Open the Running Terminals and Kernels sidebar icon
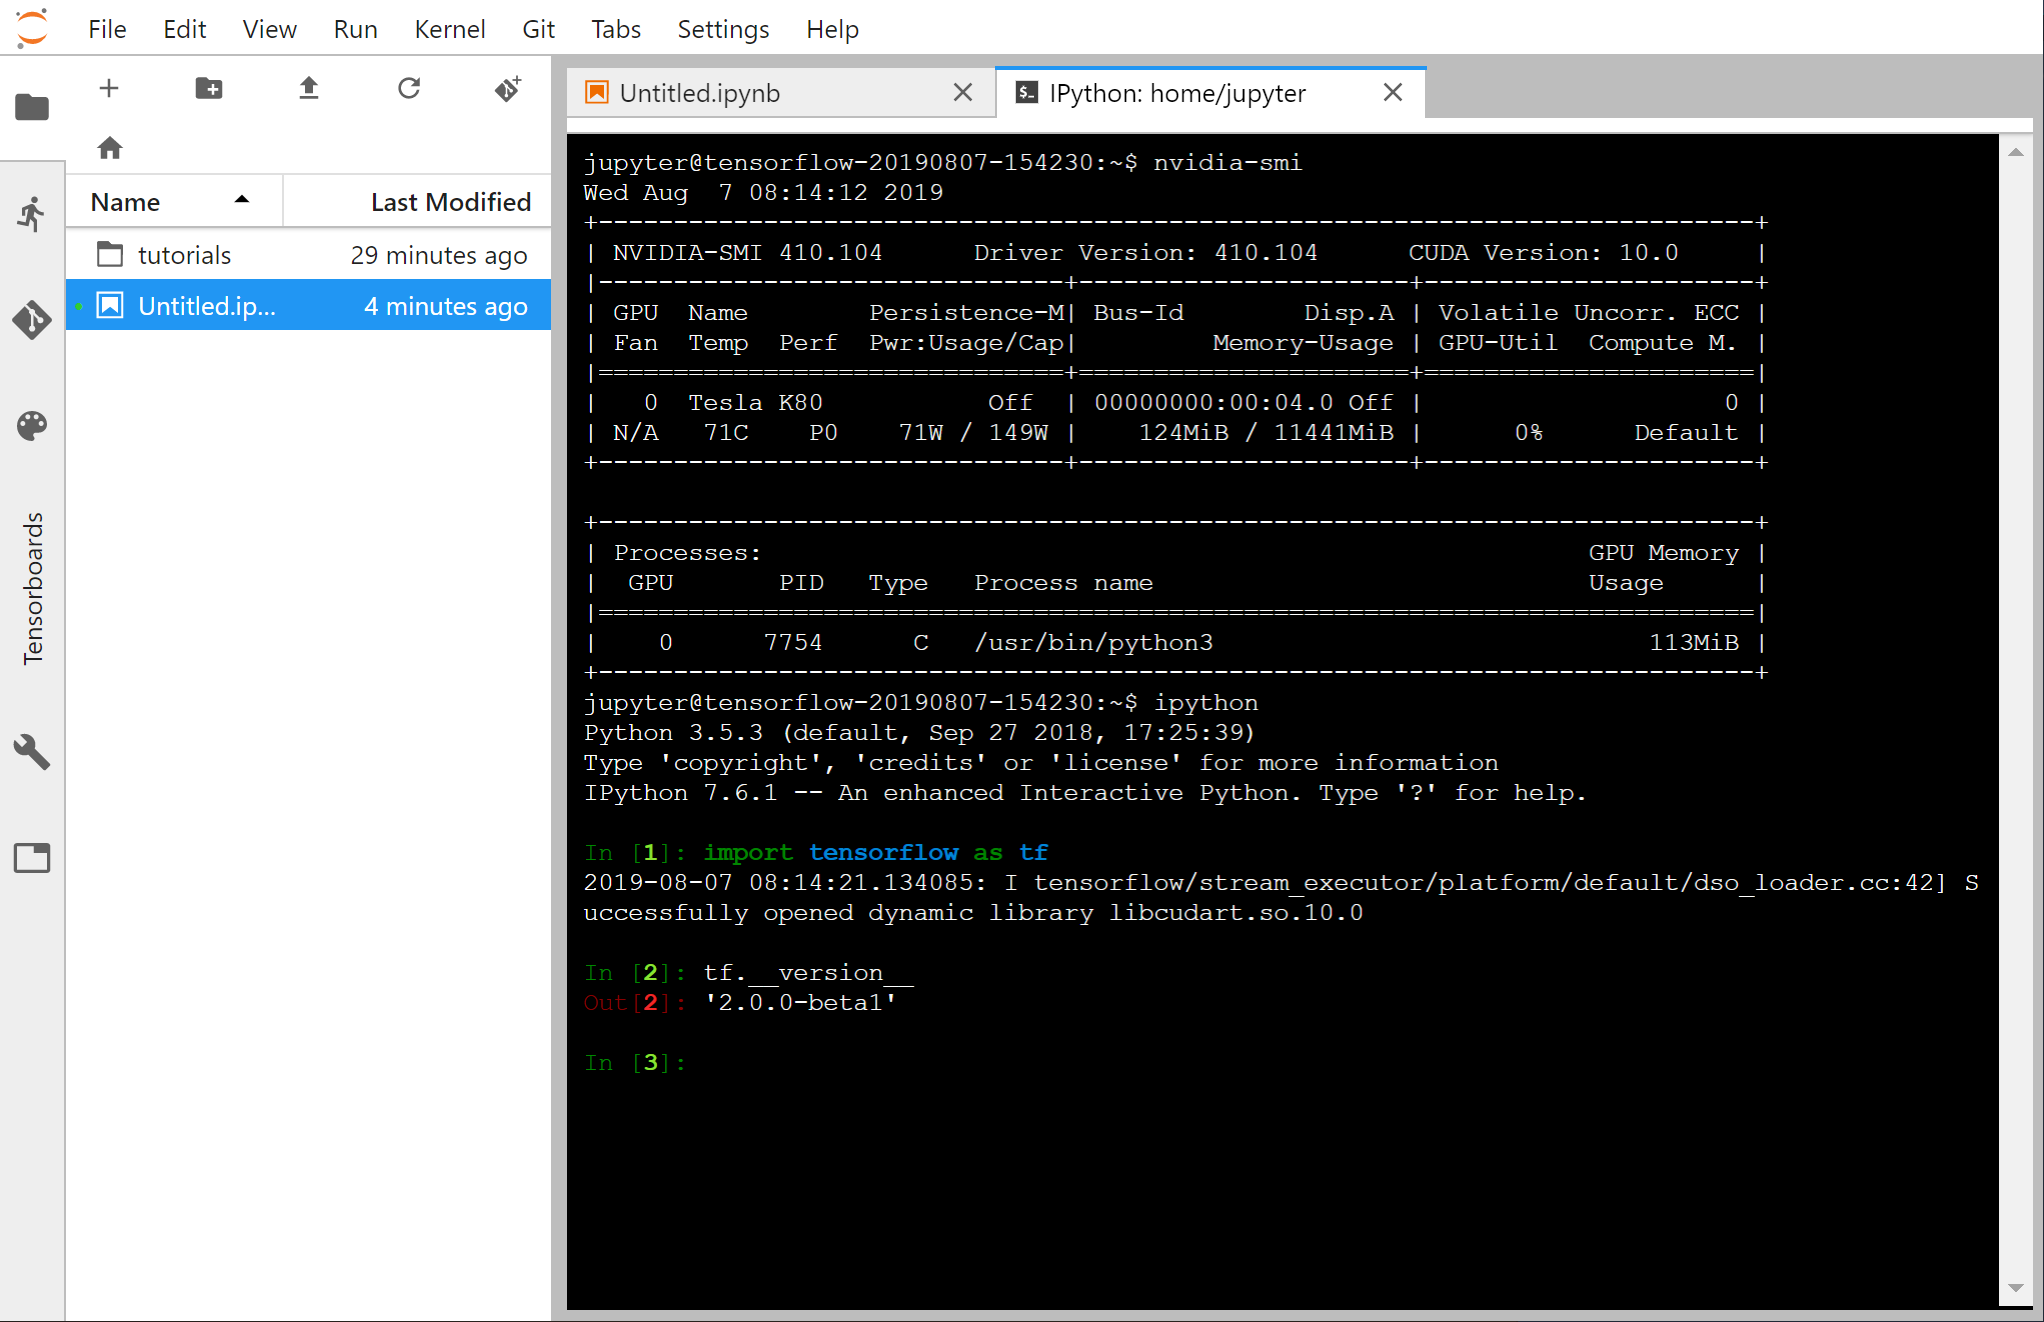 click(32, 214)
